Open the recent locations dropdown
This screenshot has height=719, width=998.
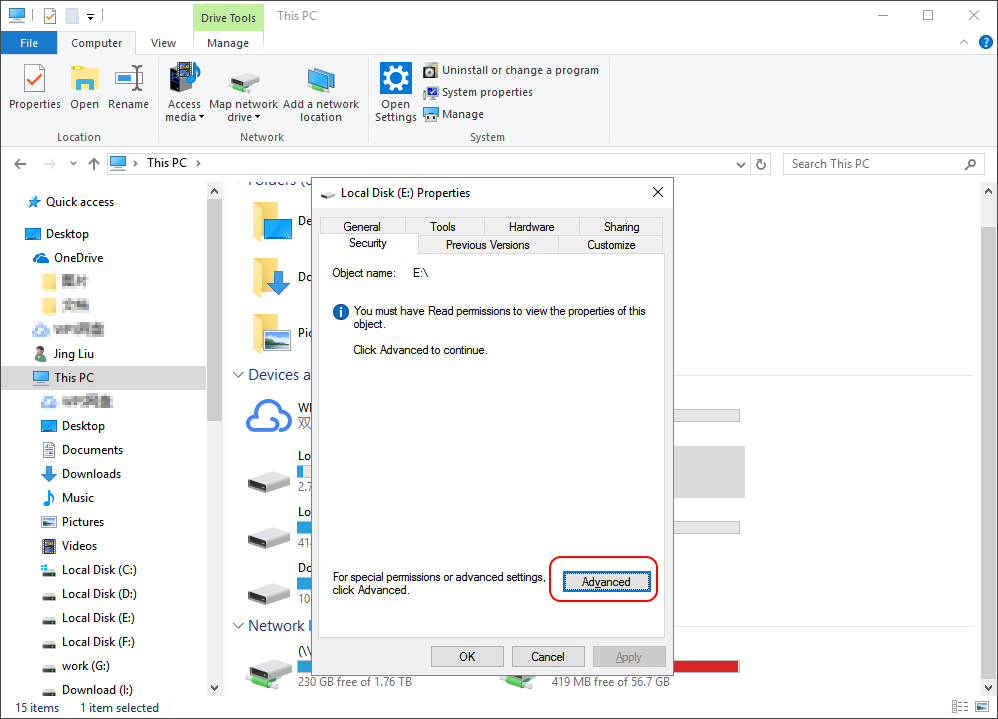[73, 164]
